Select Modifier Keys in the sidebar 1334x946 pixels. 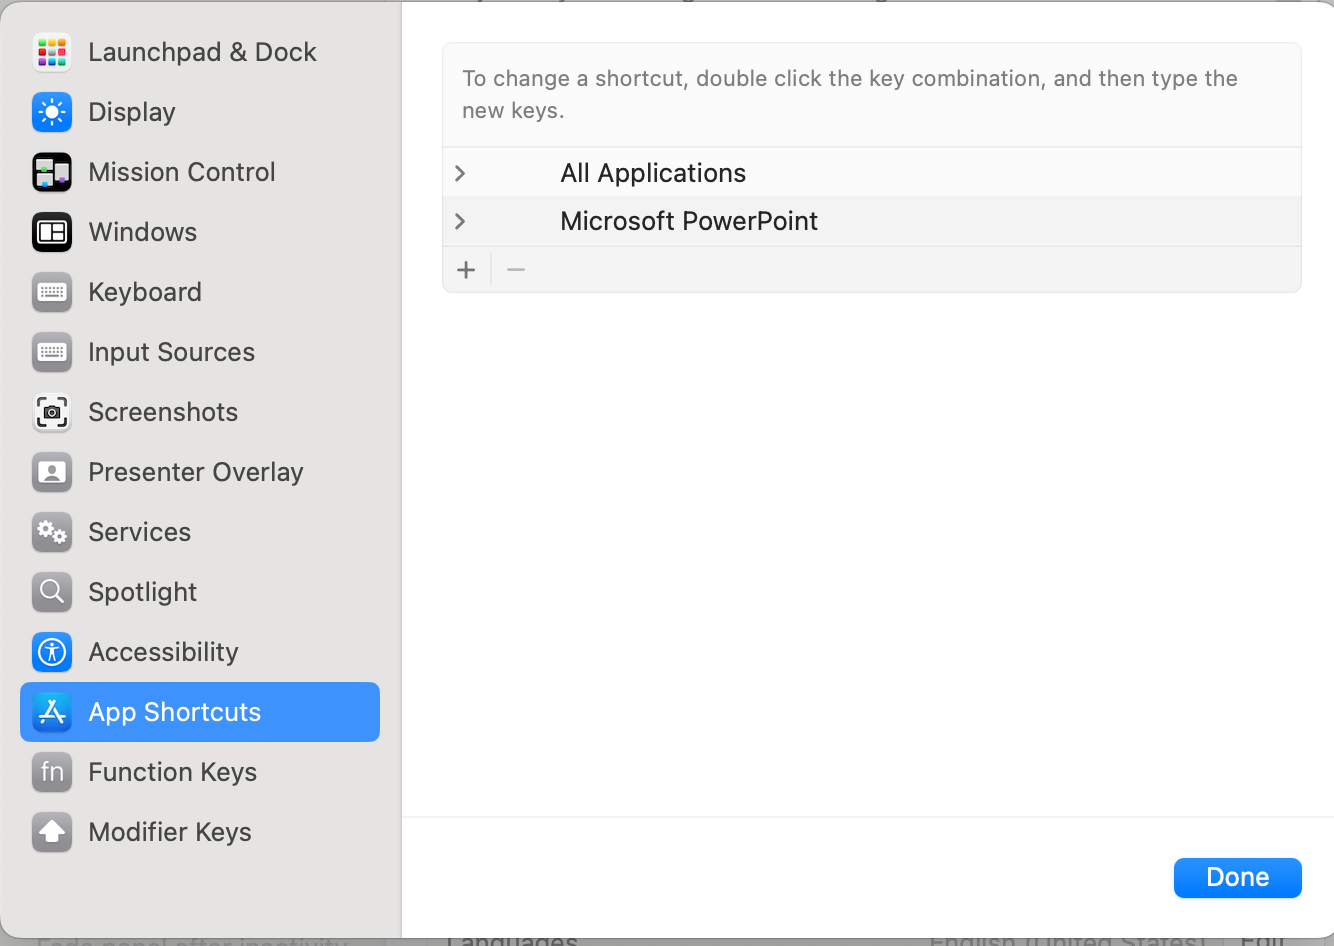pos(200,832)
